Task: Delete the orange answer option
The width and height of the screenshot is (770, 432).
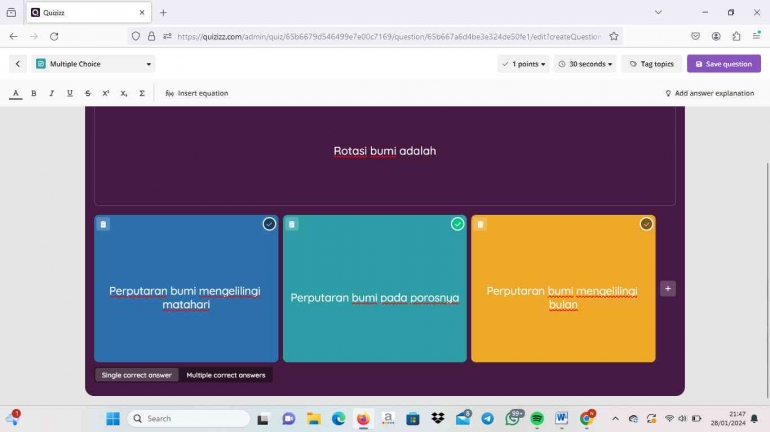Action: [480, 224]
